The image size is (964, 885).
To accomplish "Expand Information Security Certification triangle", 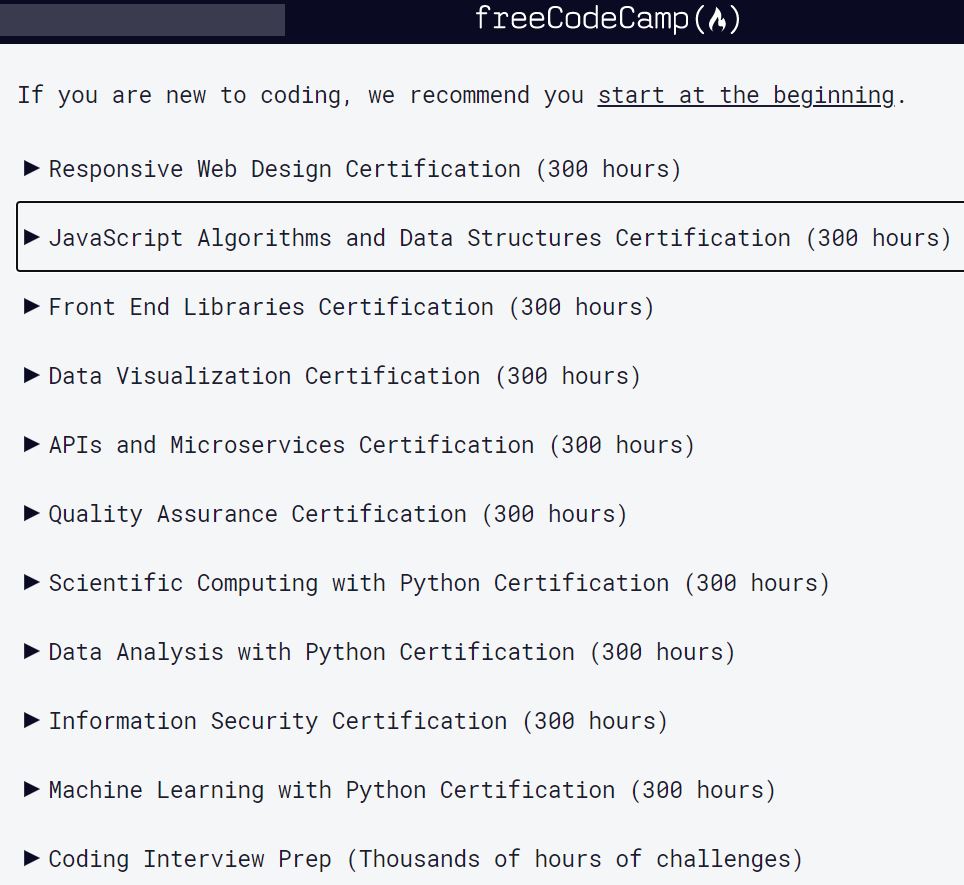I will (31, 720).
